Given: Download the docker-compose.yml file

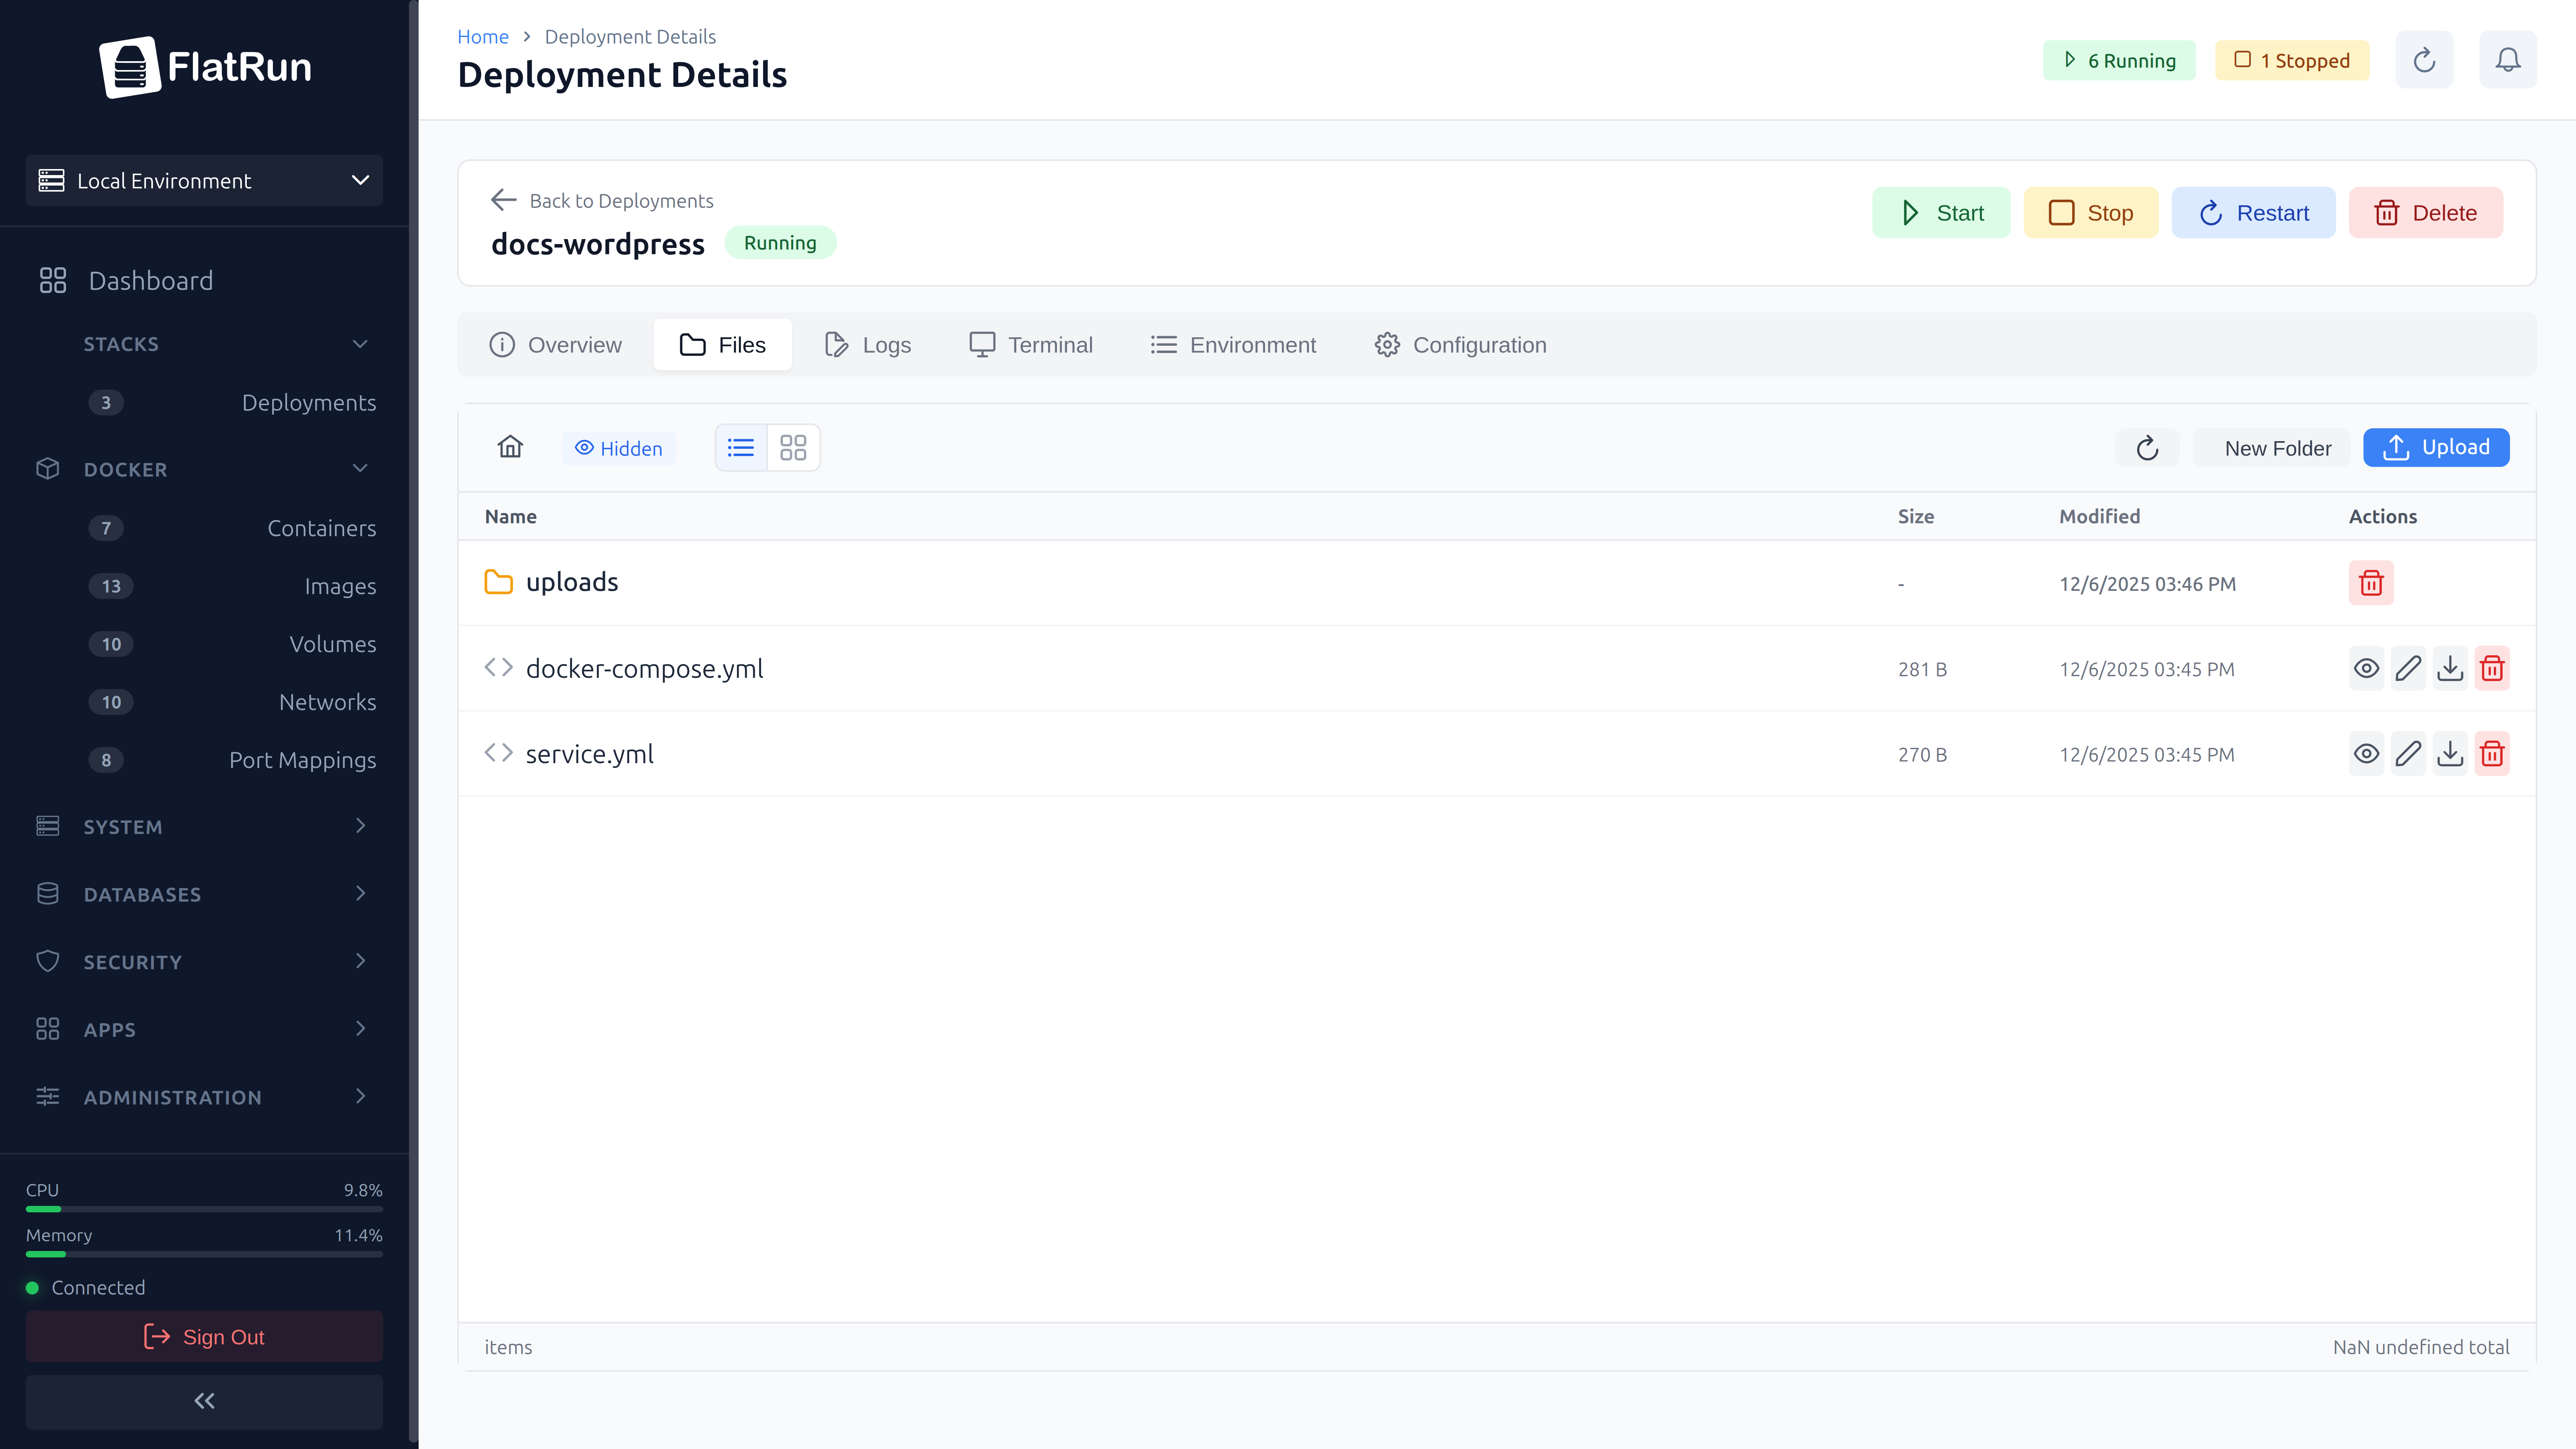Looking at the screenshot, I should click(2451, 668).
